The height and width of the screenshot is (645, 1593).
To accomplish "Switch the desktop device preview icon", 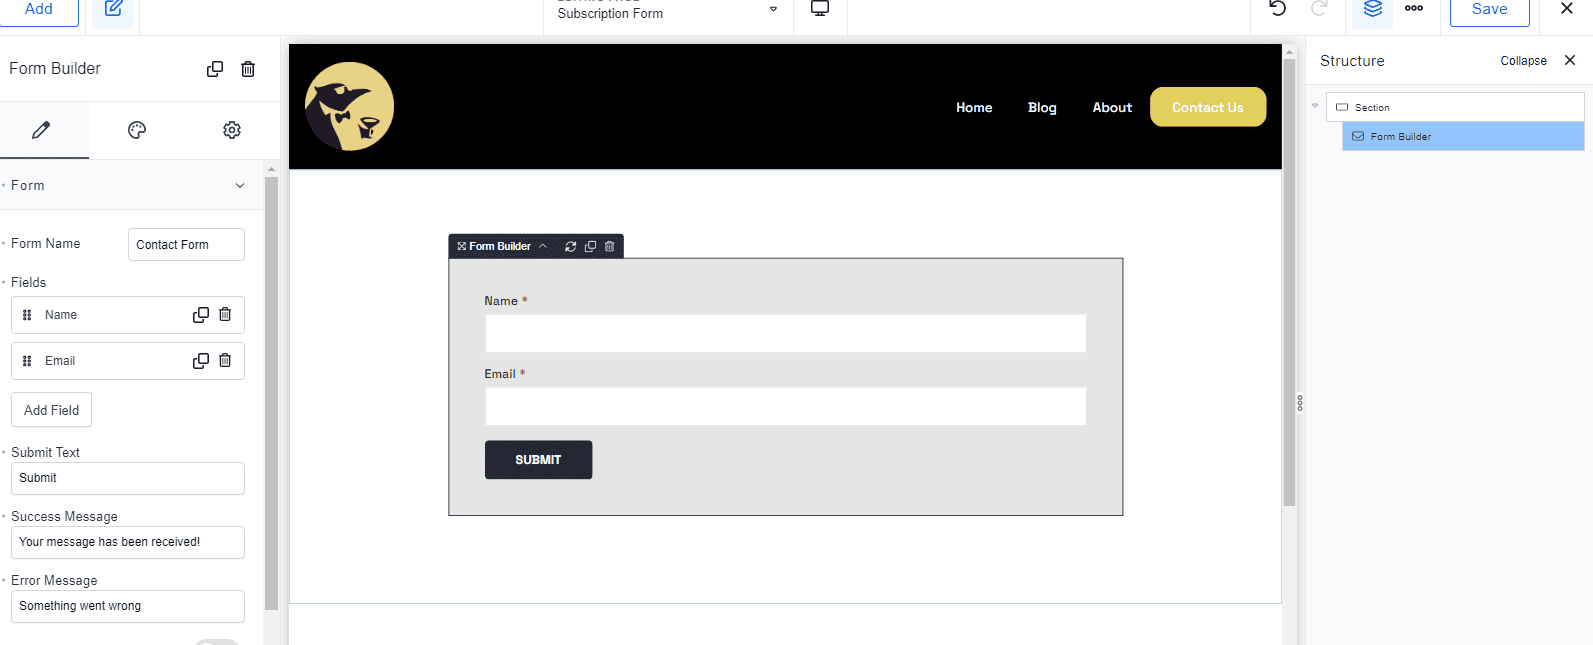I will tap(820, 9).
